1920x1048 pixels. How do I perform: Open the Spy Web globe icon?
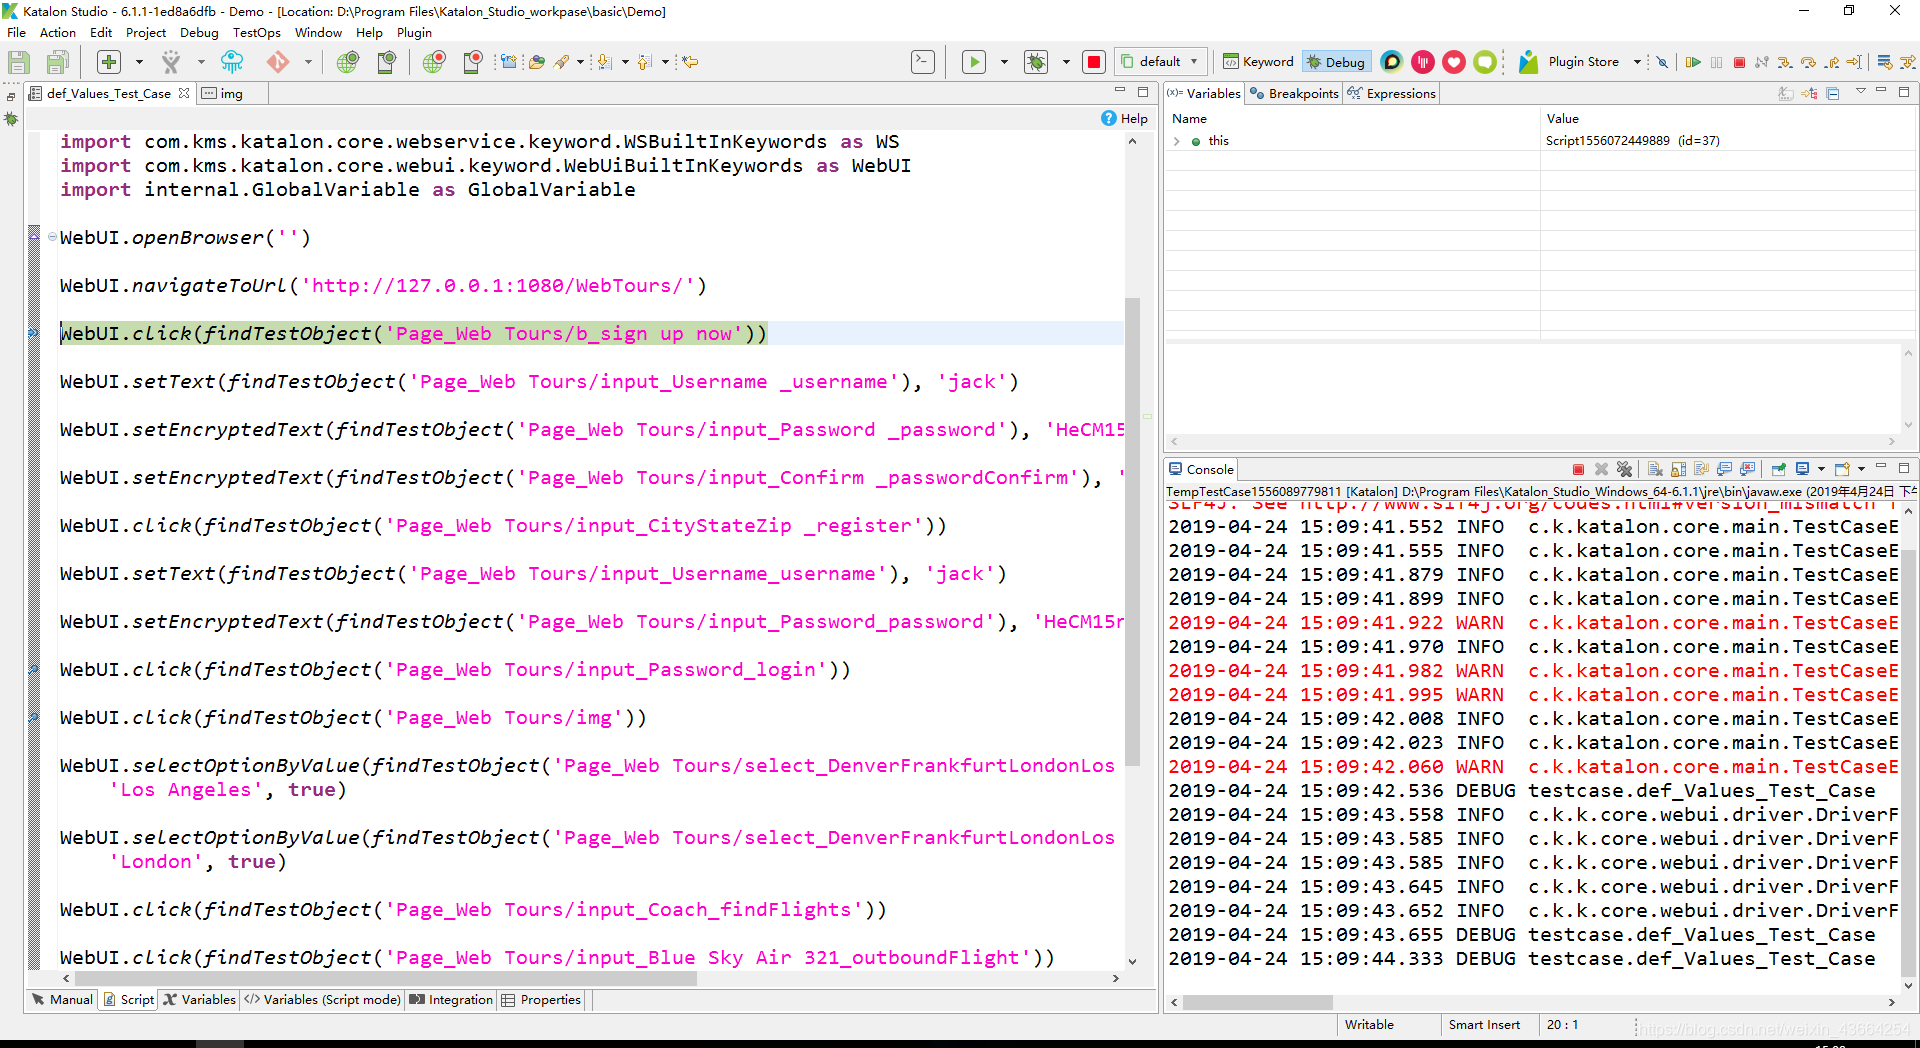[x=347, y=62]
